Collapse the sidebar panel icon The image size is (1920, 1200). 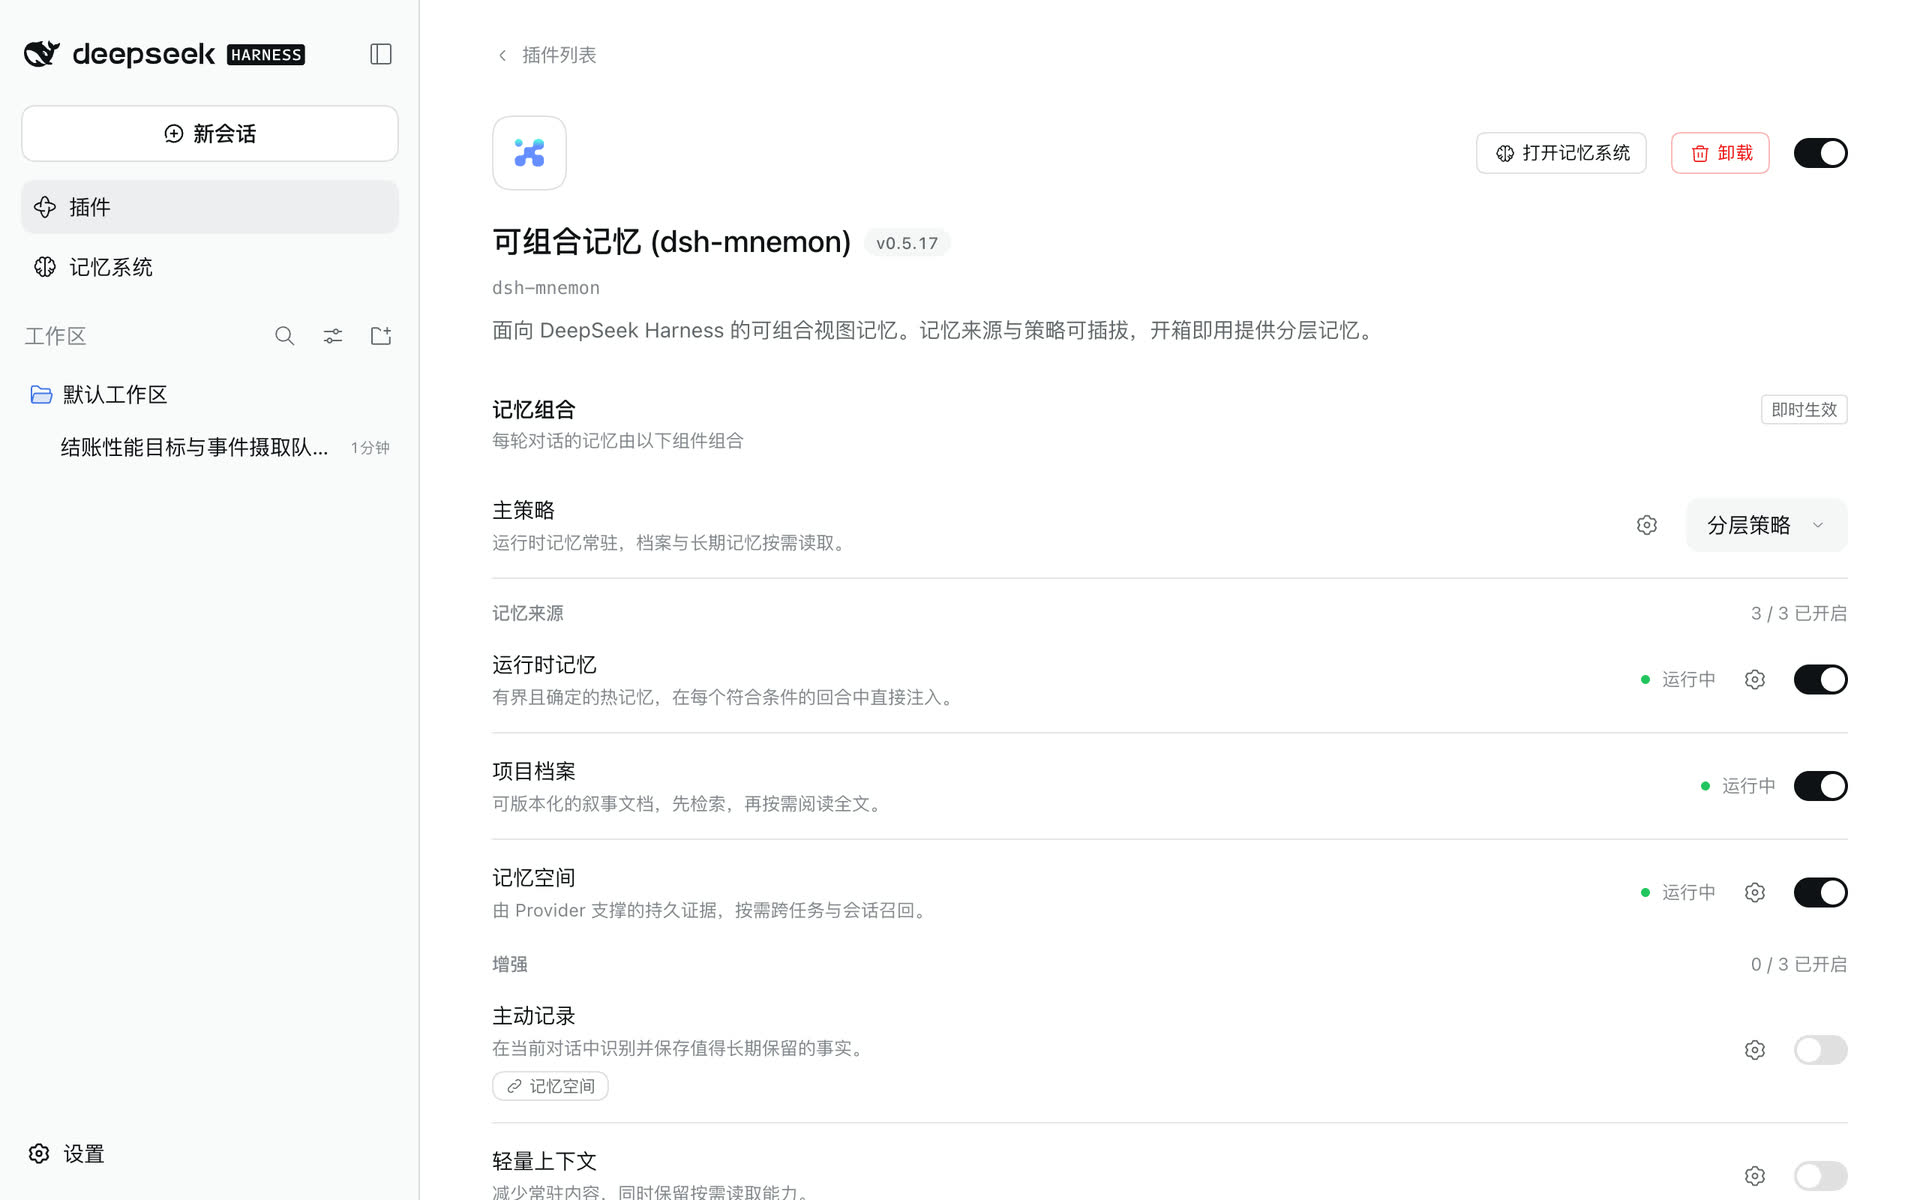(380, 54)
